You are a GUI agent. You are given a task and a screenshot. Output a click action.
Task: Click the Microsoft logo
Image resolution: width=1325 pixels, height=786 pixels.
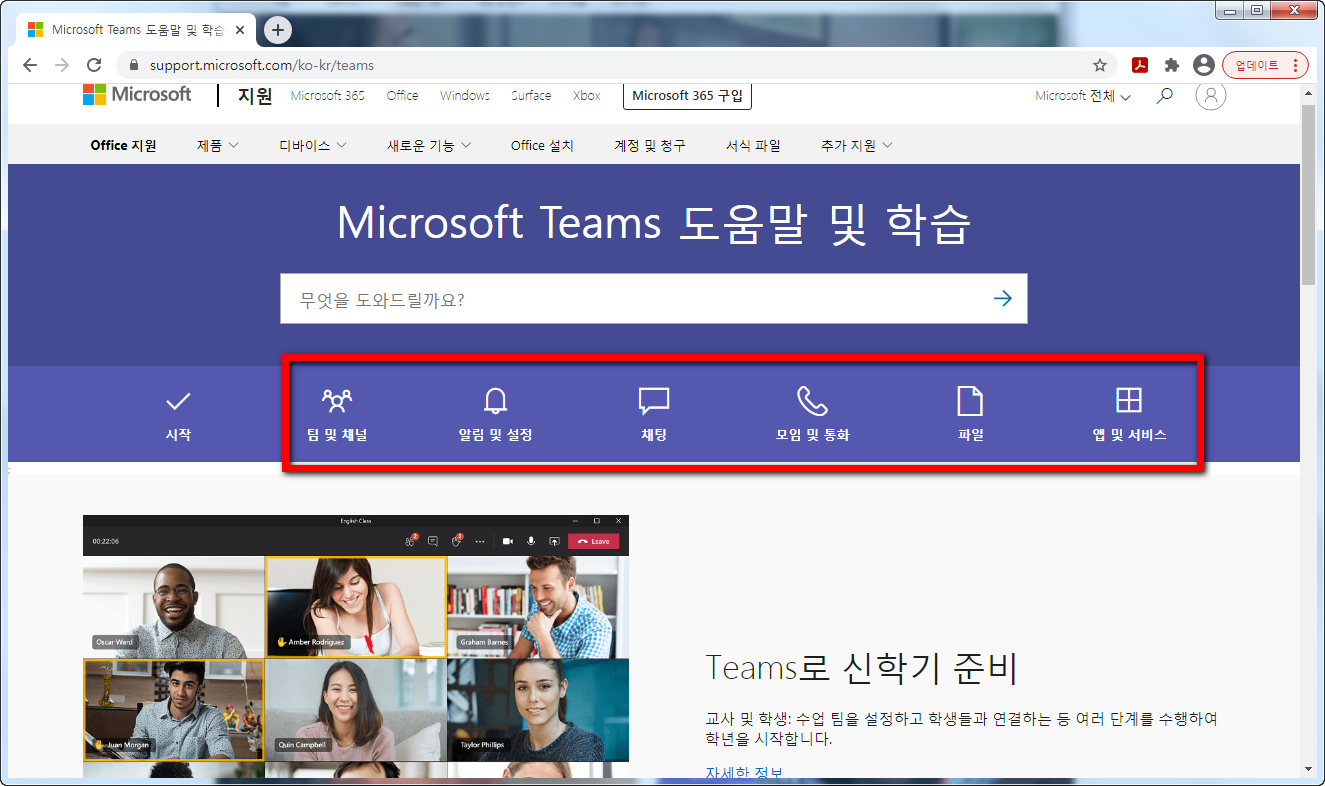(x=137, y=95)
